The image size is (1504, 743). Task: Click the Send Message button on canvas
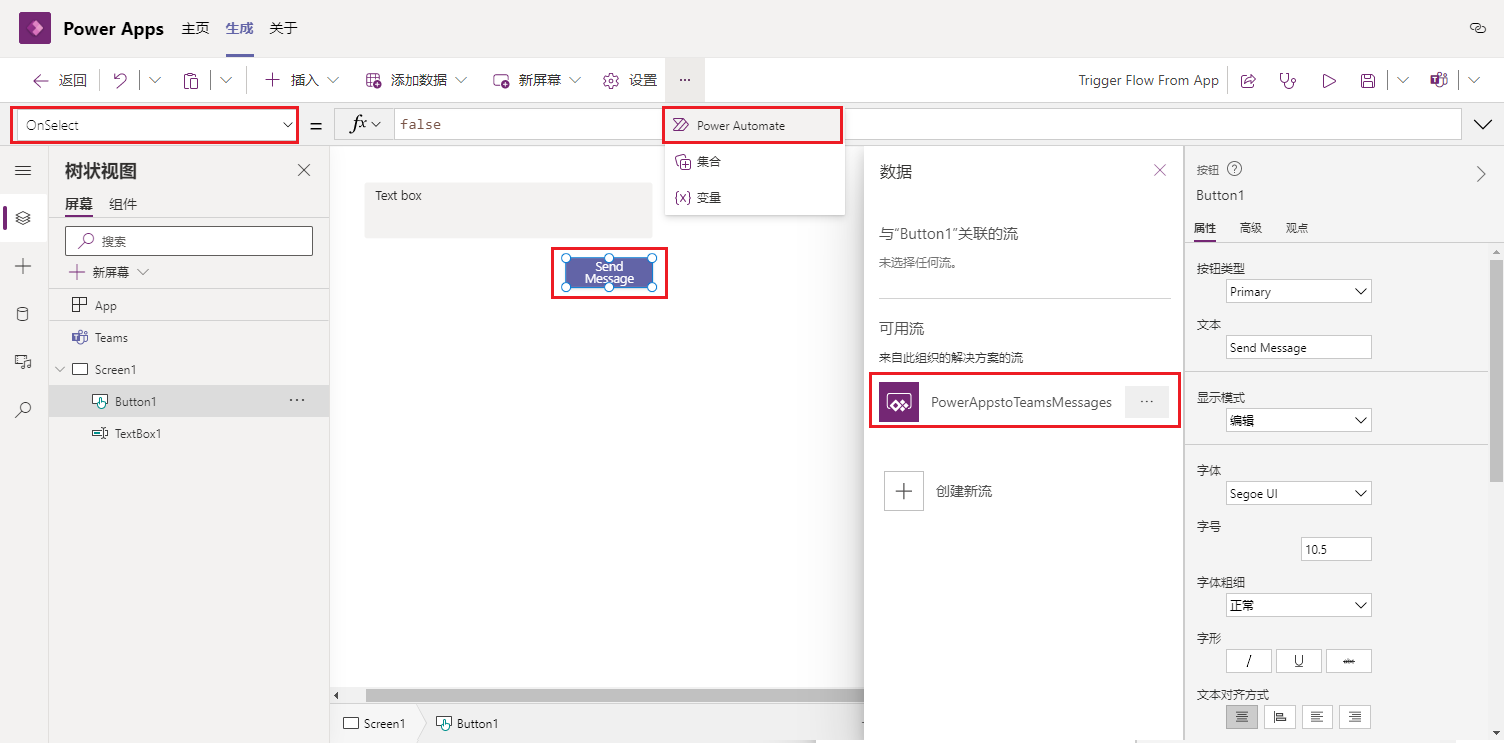click(x=609, y=273)
